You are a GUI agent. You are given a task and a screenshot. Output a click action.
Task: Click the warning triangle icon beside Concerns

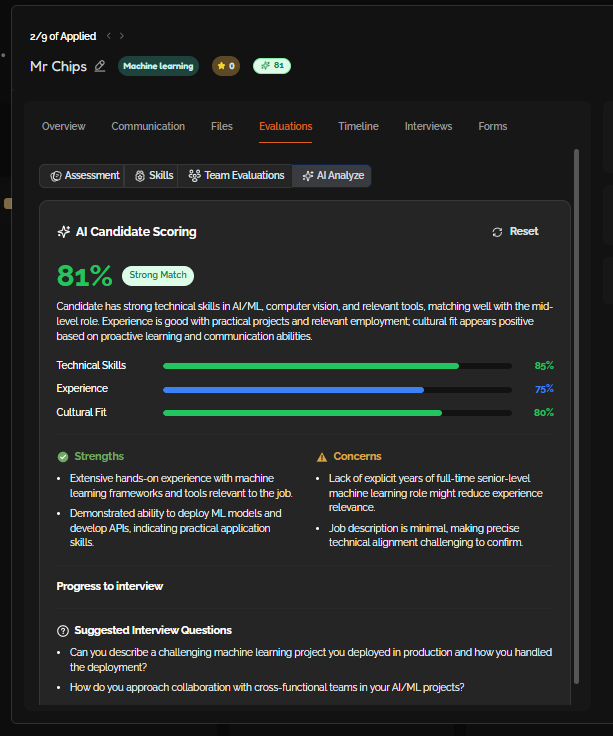[x=322, y=457]
